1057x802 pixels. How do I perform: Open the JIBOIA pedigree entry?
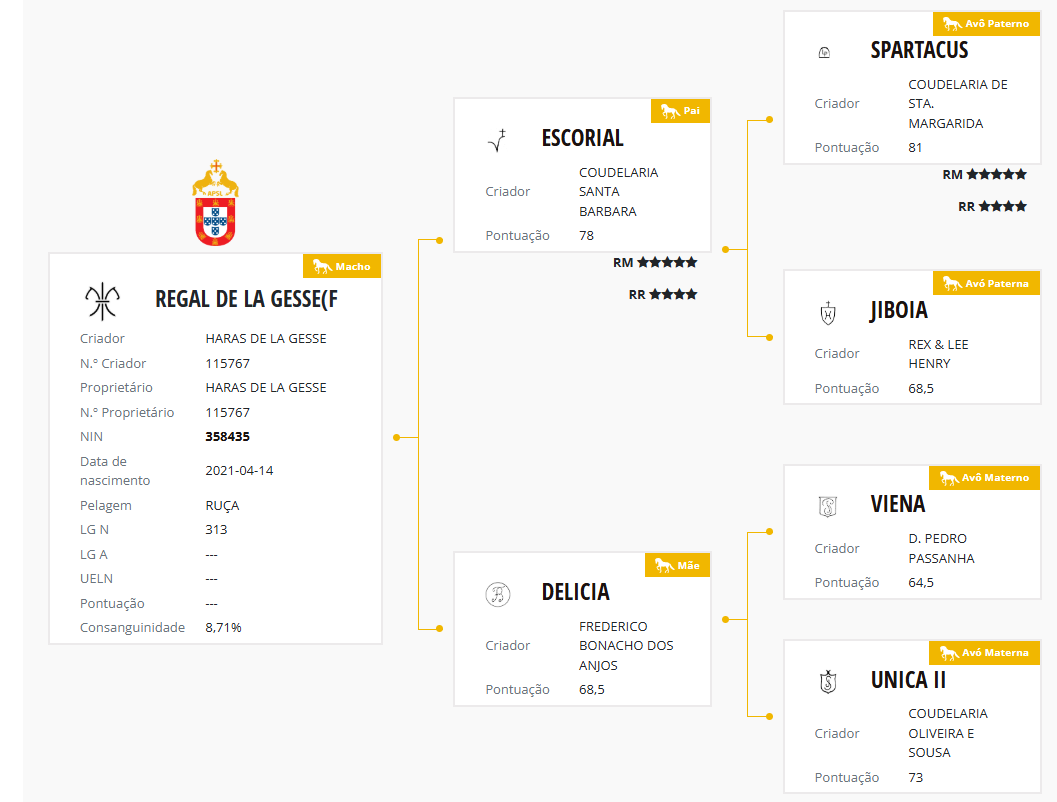[899, 311]
